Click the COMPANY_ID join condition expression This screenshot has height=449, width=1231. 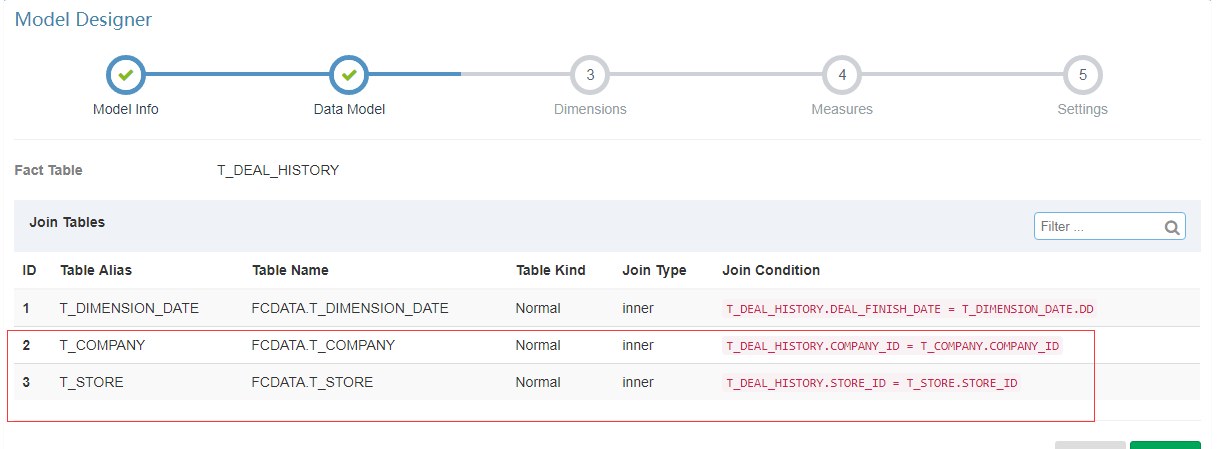(892, 346)
